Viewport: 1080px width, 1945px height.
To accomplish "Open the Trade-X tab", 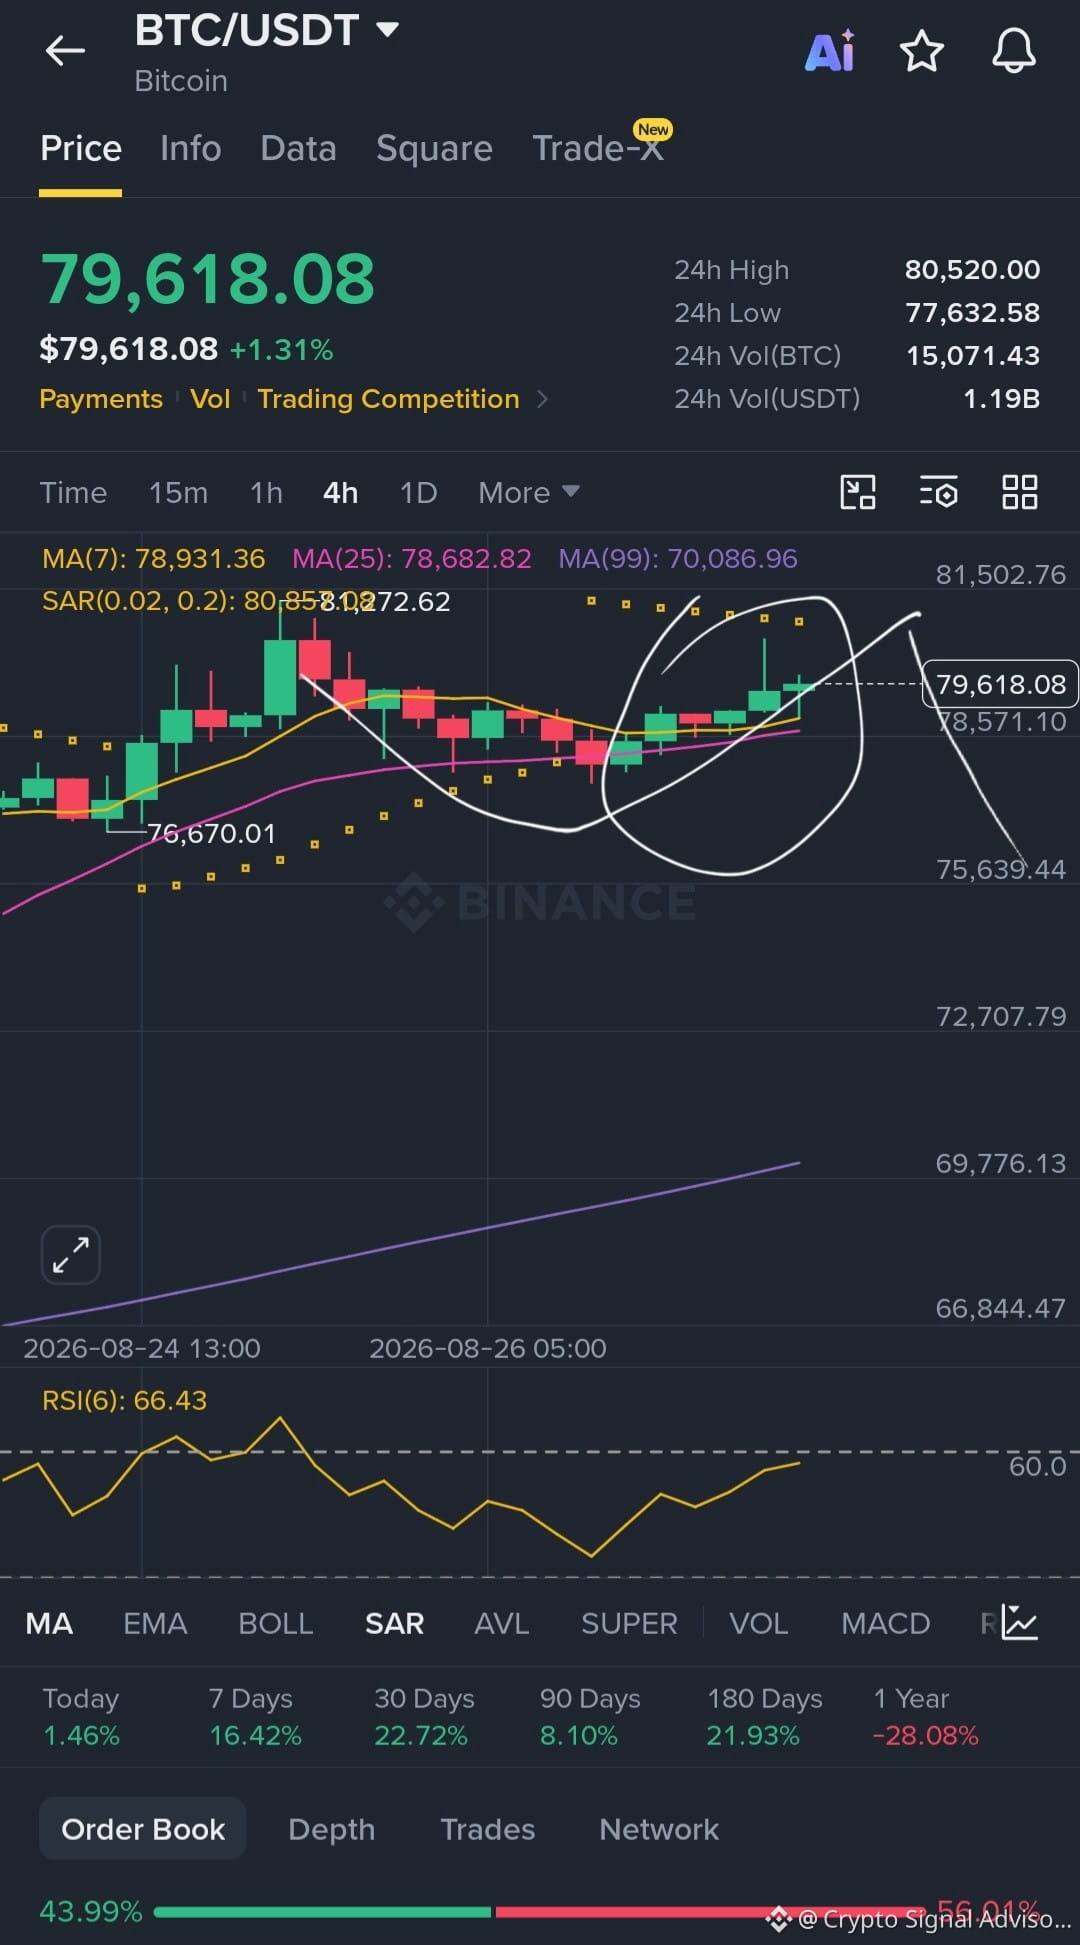I will click(x=598, y=148).
